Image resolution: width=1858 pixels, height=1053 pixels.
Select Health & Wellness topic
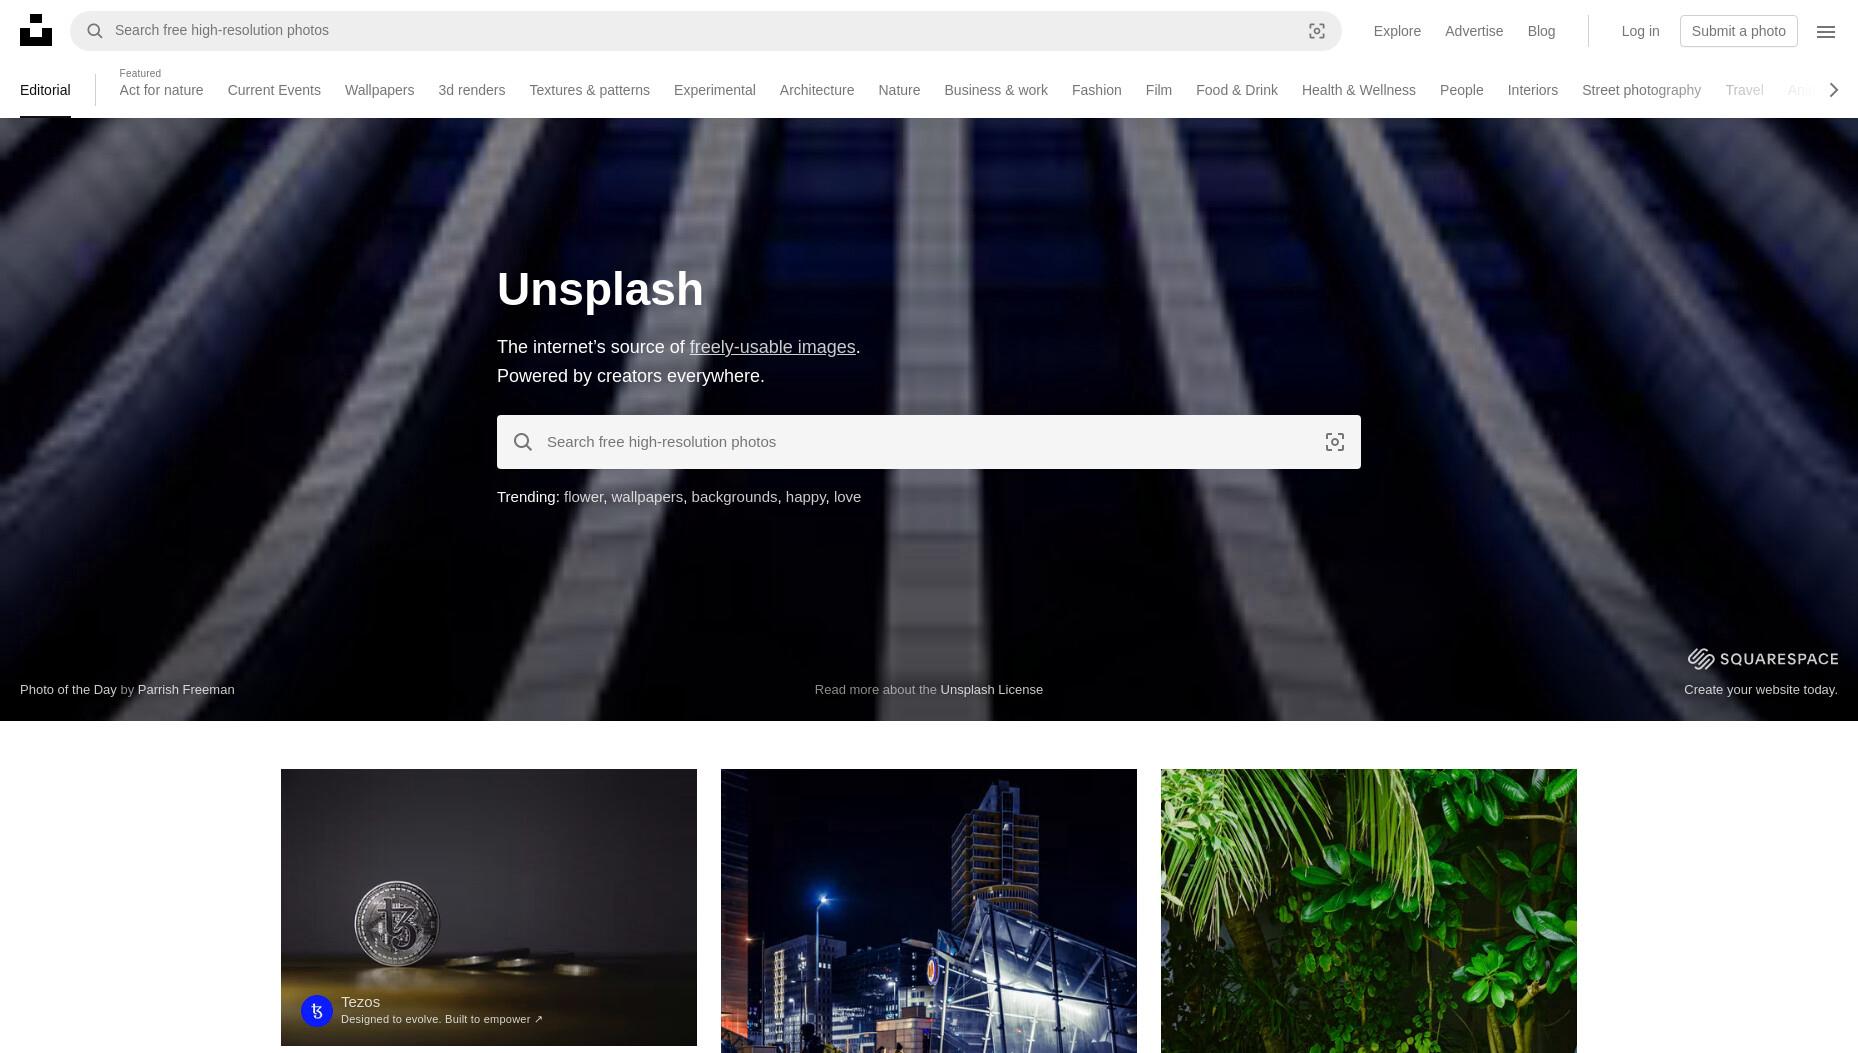coord(1358,90)
